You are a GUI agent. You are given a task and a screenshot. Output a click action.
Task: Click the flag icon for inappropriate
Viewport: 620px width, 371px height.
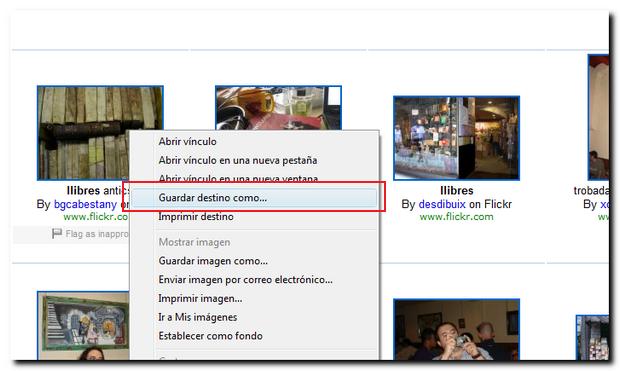(57, 233)
